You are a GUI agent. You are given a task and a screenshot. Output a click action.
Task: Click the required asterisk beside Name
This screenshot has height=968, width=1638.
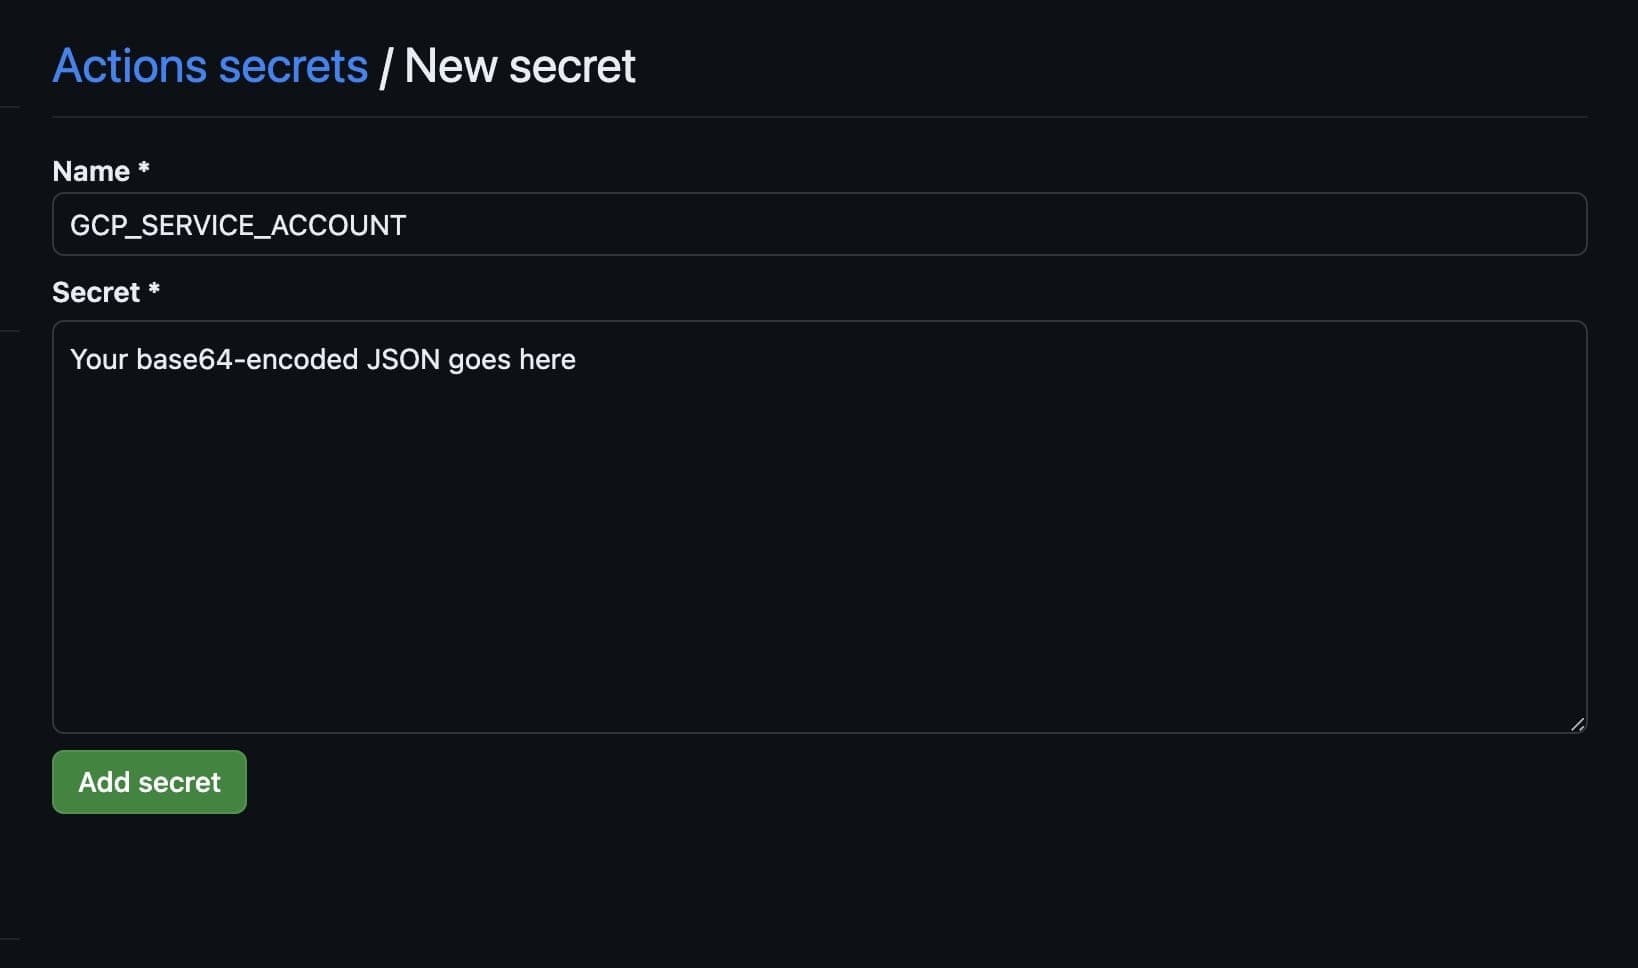pyautogui.click(x=144, y=169)
